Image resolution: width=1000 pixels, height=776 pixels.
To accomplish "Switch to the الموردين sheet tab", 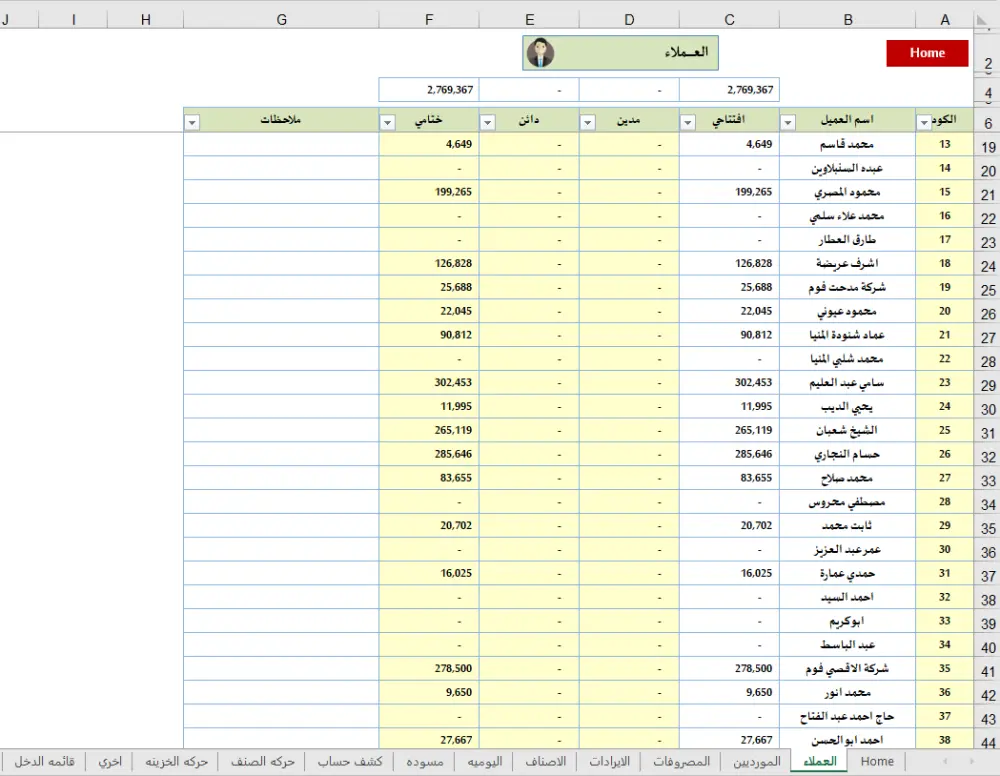I will coord(757,761).
